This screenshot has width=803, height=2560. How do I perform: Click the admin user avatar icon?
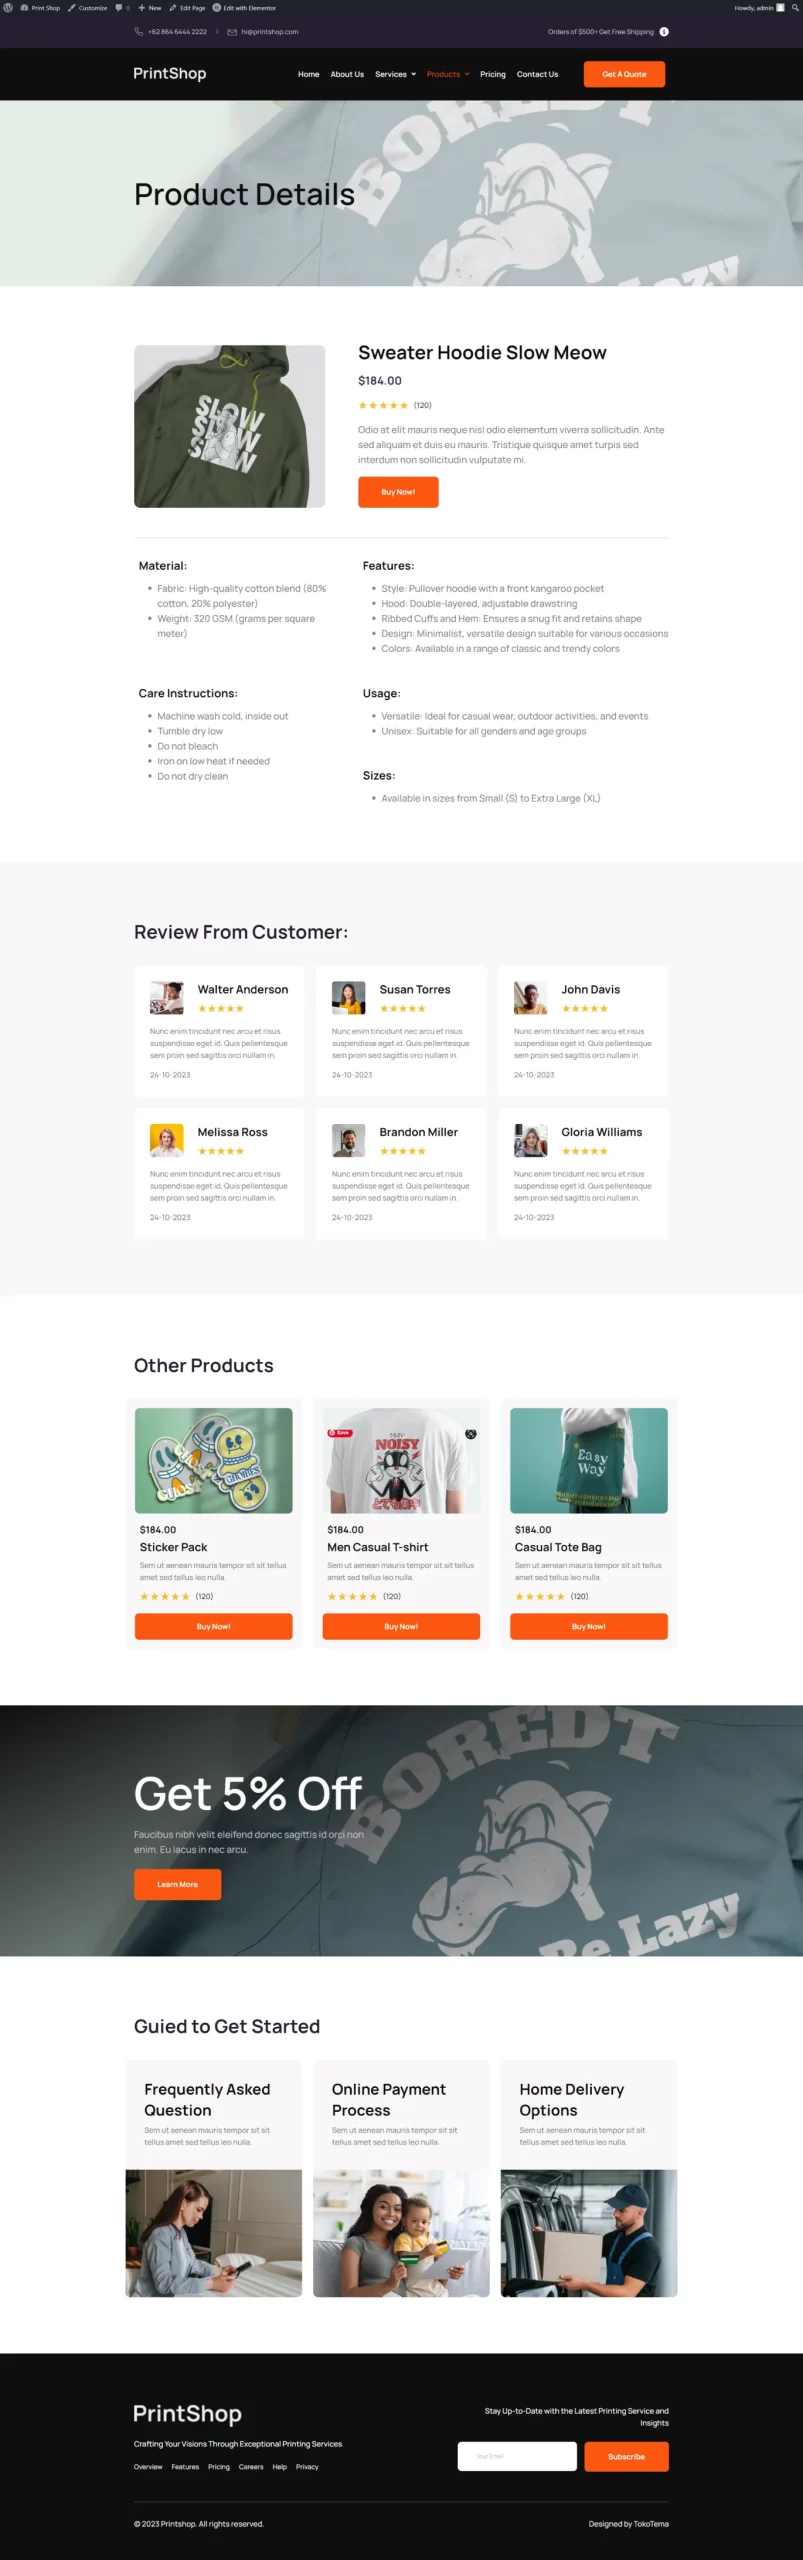pos(781,7)
